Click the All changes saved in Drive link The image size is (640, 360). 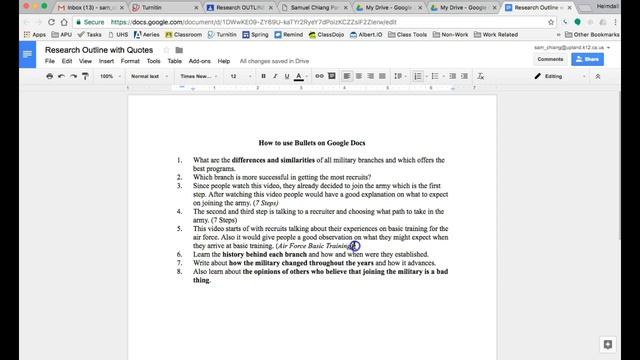(274, 61)
